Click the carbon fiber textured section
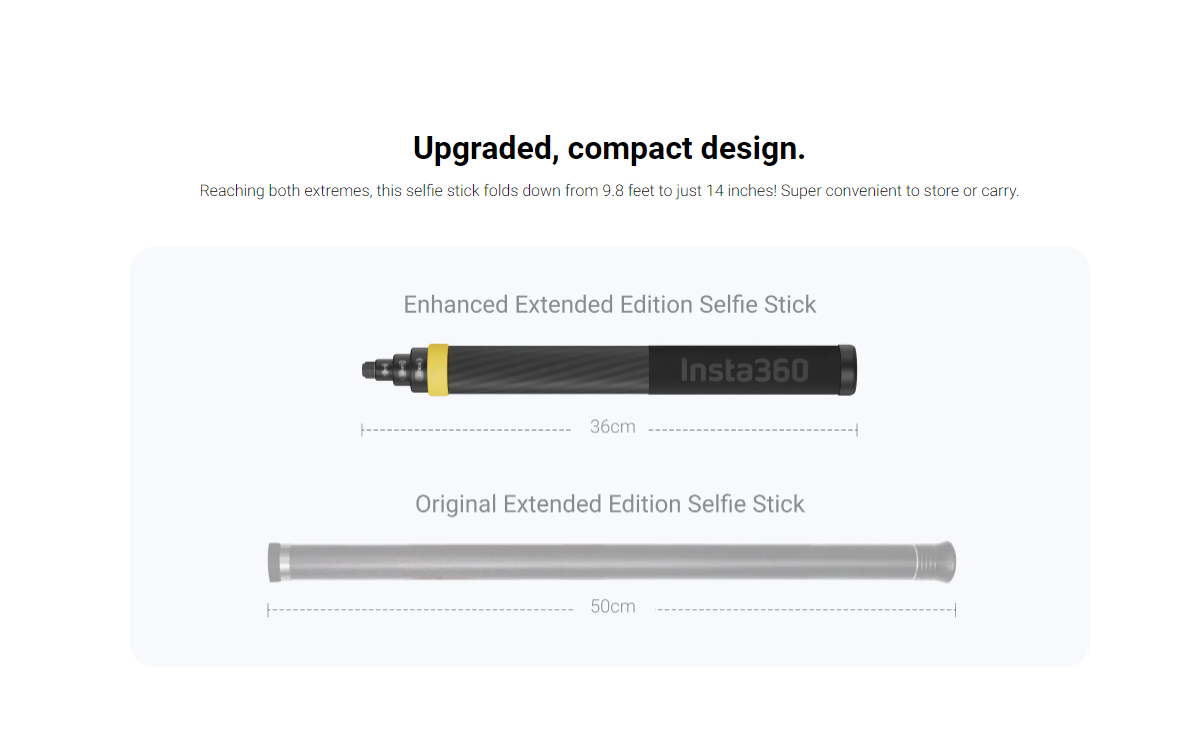Screen dimensions: 1200x750 click(547, 369)
